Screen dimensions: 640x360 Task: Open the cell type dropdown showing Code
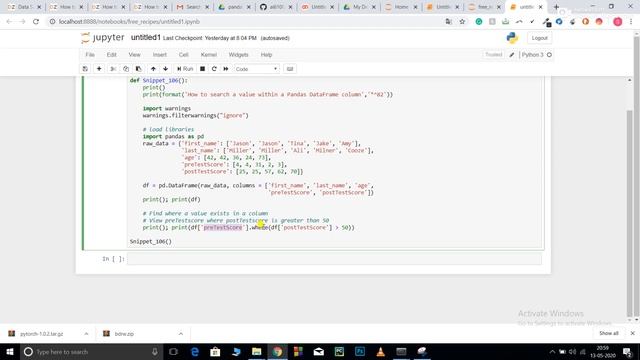click(256, 69)
